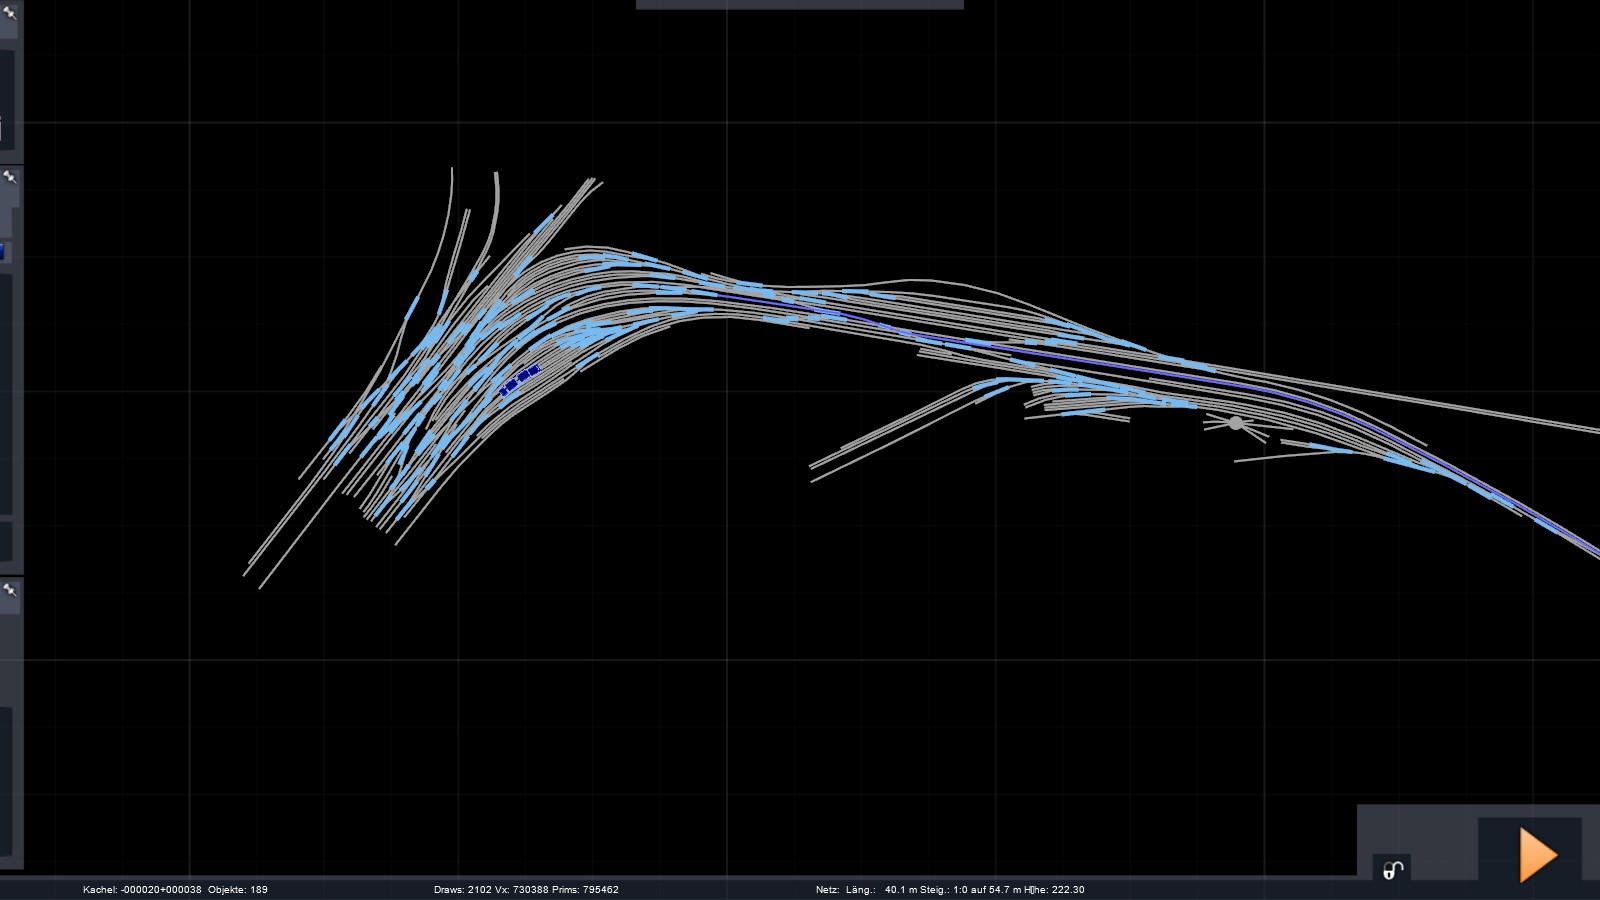This screenshot has height=900, width=1600.
Task: Click the Draws: 2102 counter
Action: 463,889
